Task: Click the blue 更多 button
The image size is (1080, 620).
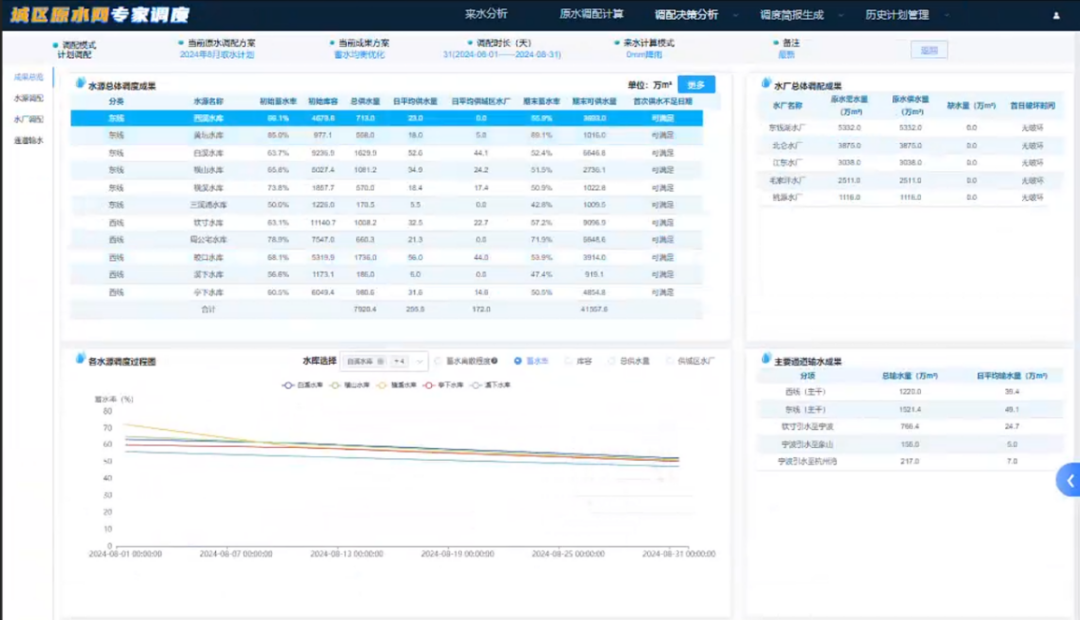Action: pos(696,85)
